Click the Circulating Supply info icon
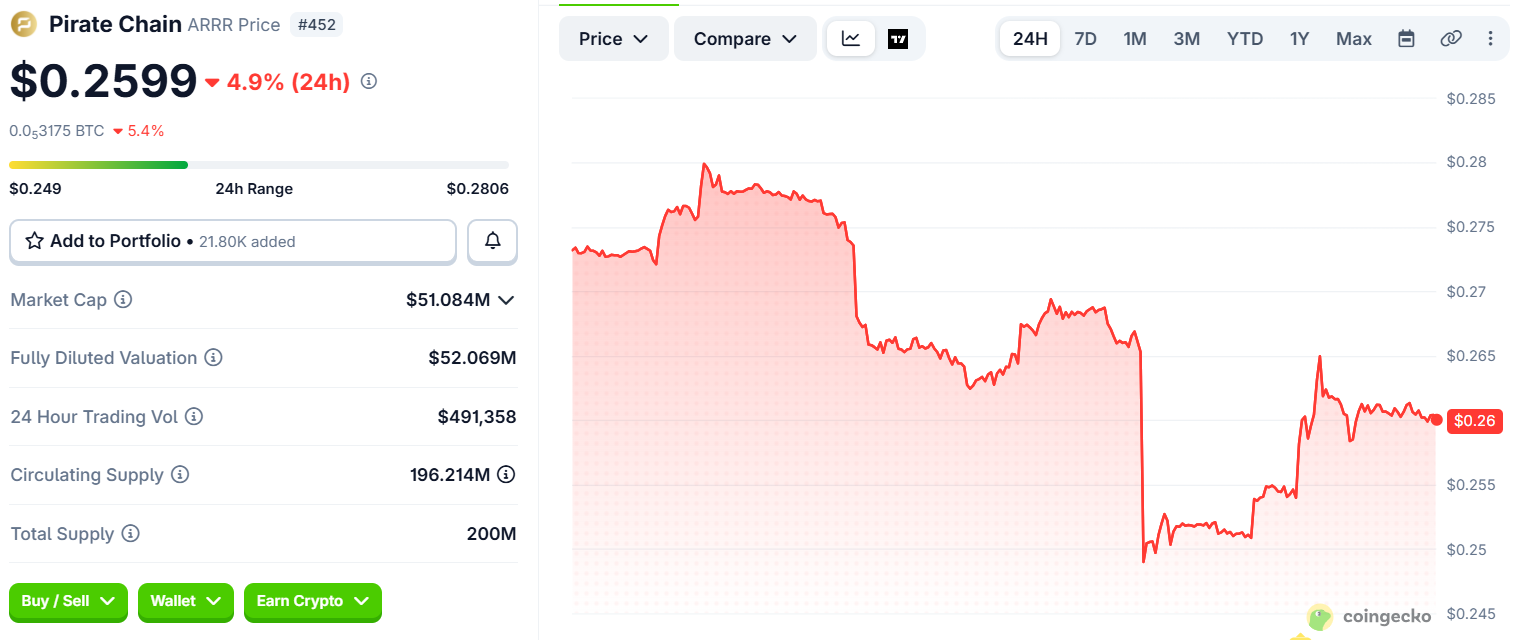The width and height of the screenshot is (1523, 640). pos(180,474)
